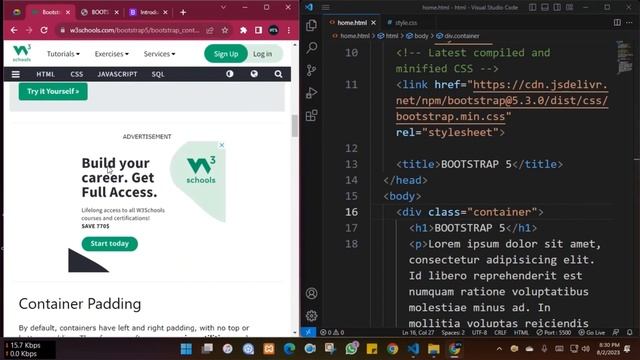Viewport: 640px width, 360px height.
Task: Click the Bootstrap CDN href link
Action: tap(502, 100)
